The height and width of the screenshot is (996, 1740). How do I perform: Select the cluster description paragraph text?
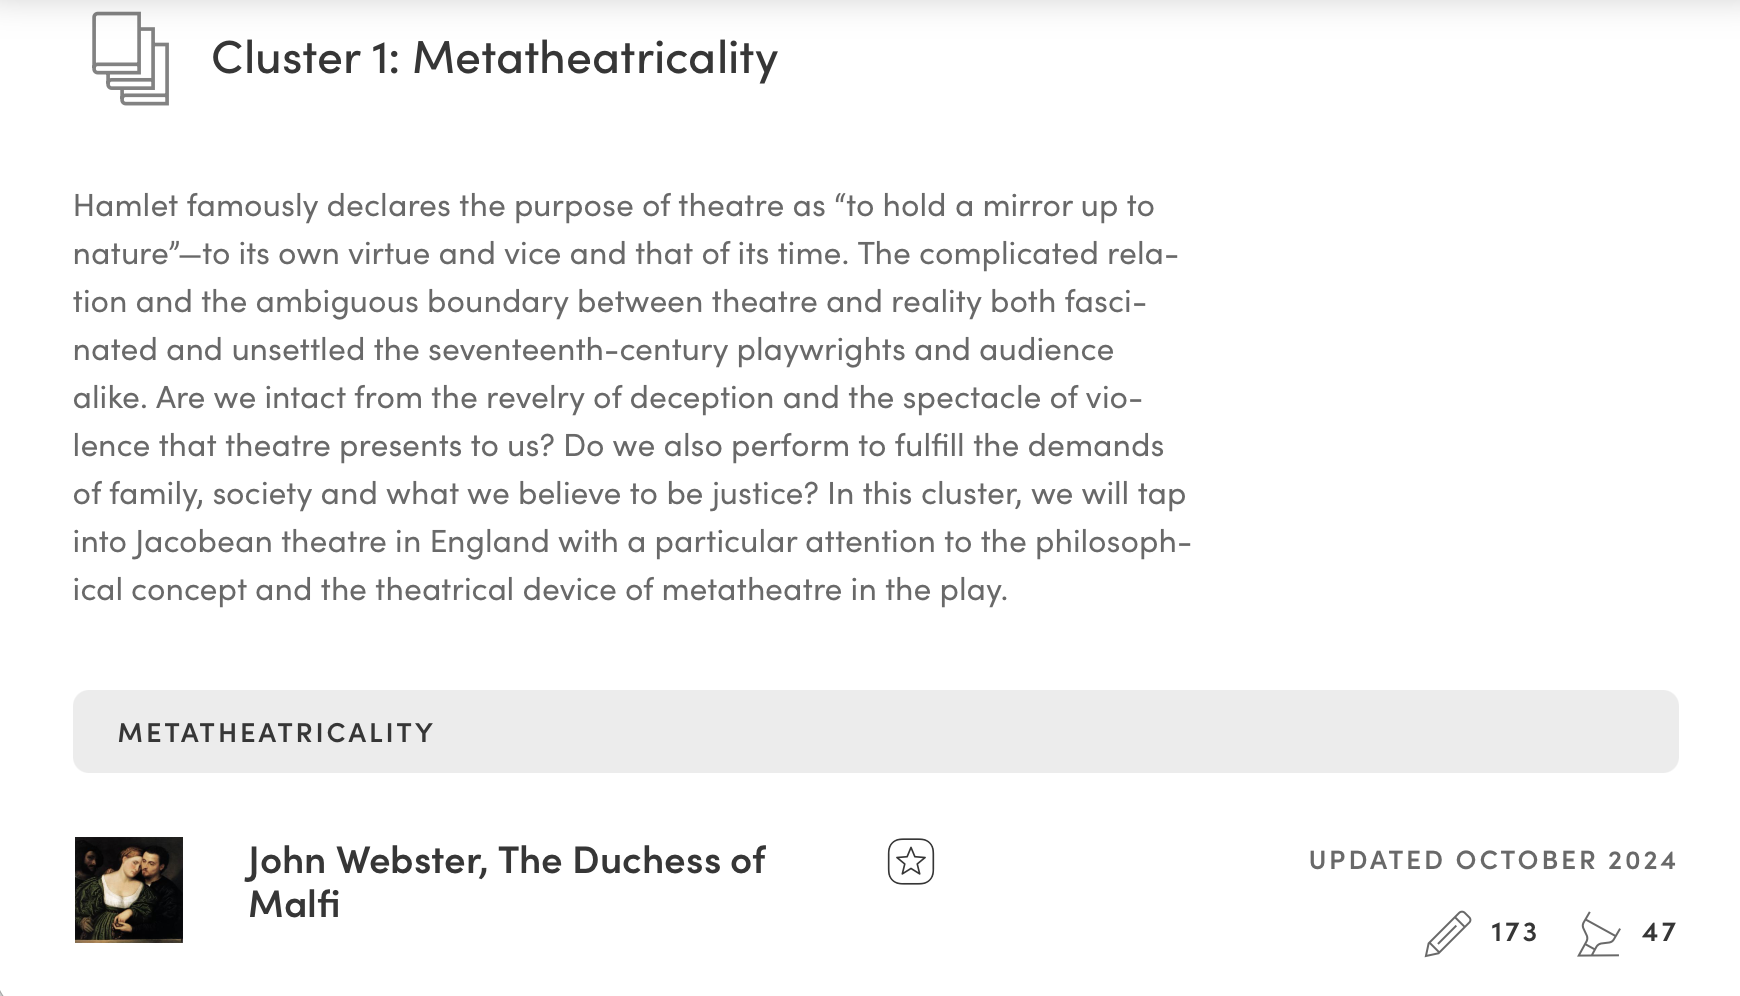tap(630, 398)
